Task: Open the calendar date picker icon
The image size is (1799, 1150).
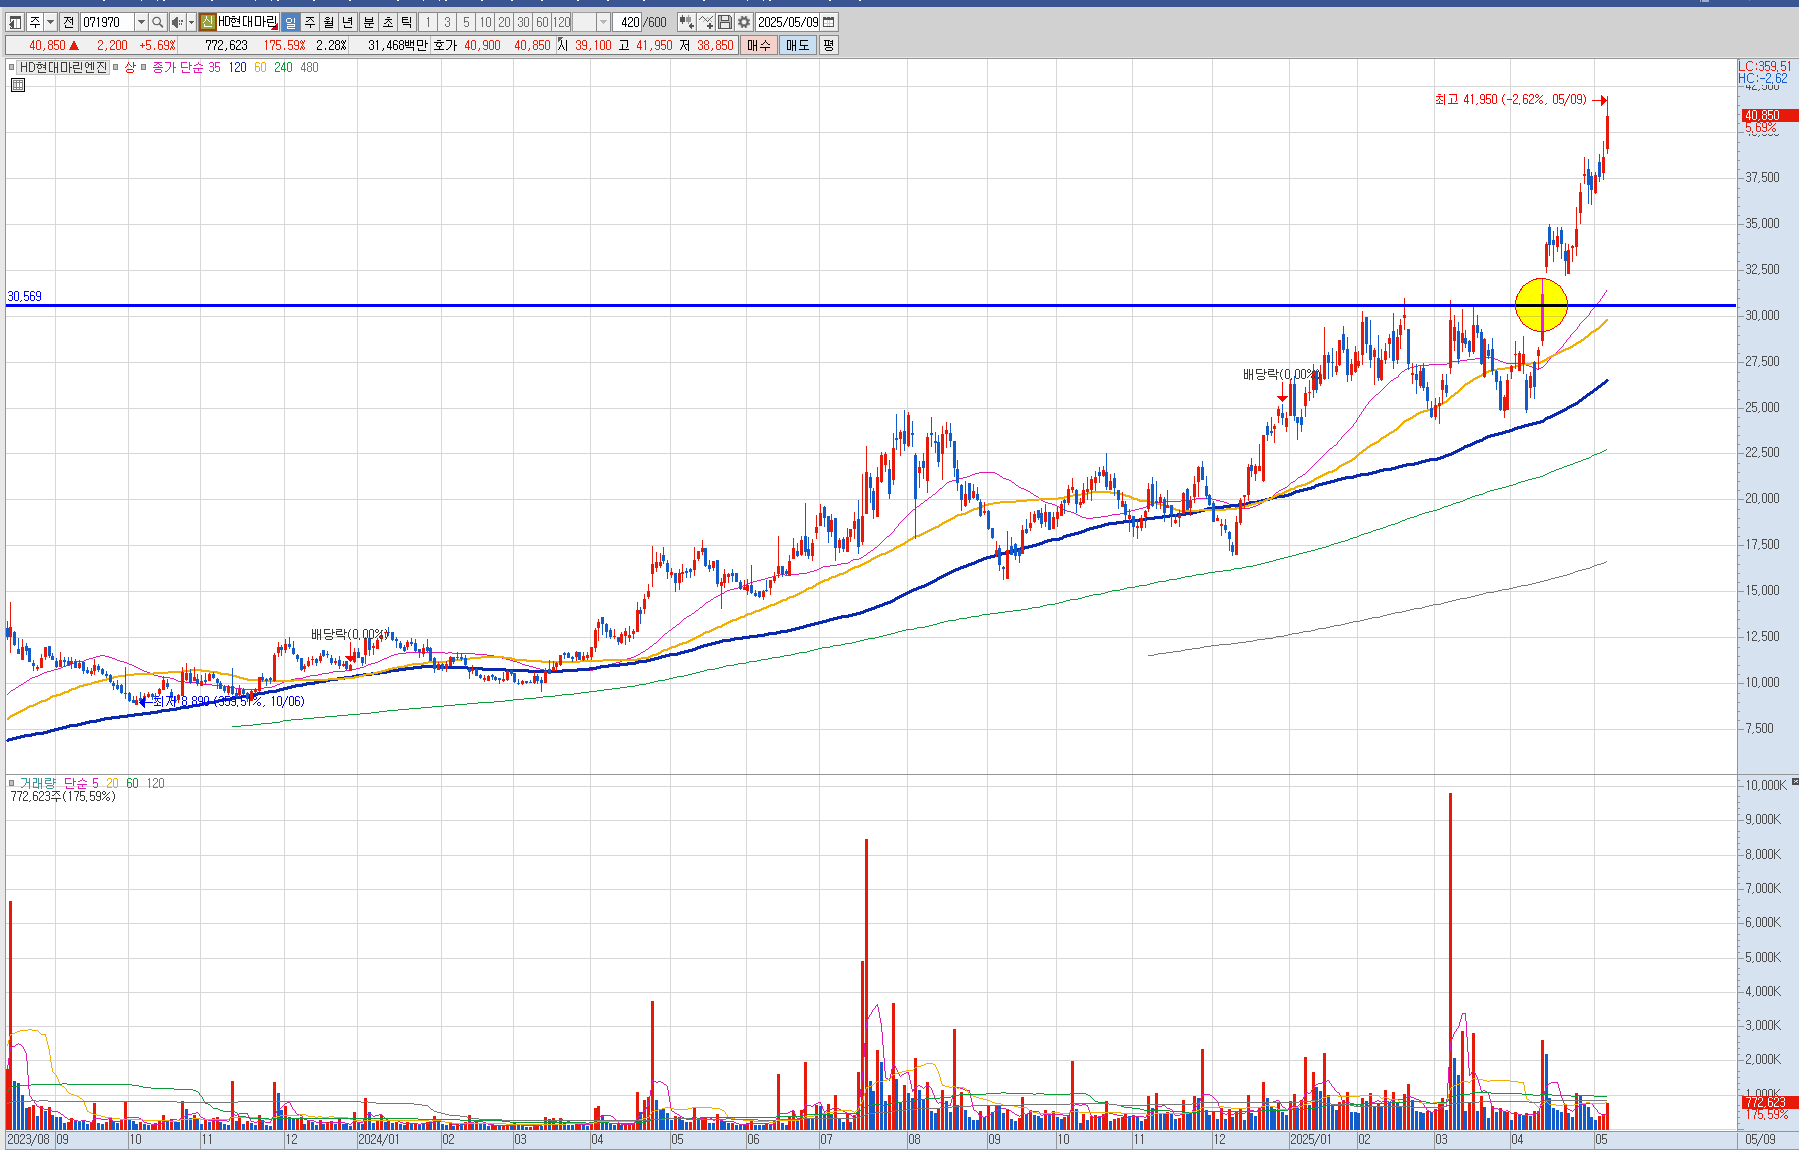Action: pos(829,22)
